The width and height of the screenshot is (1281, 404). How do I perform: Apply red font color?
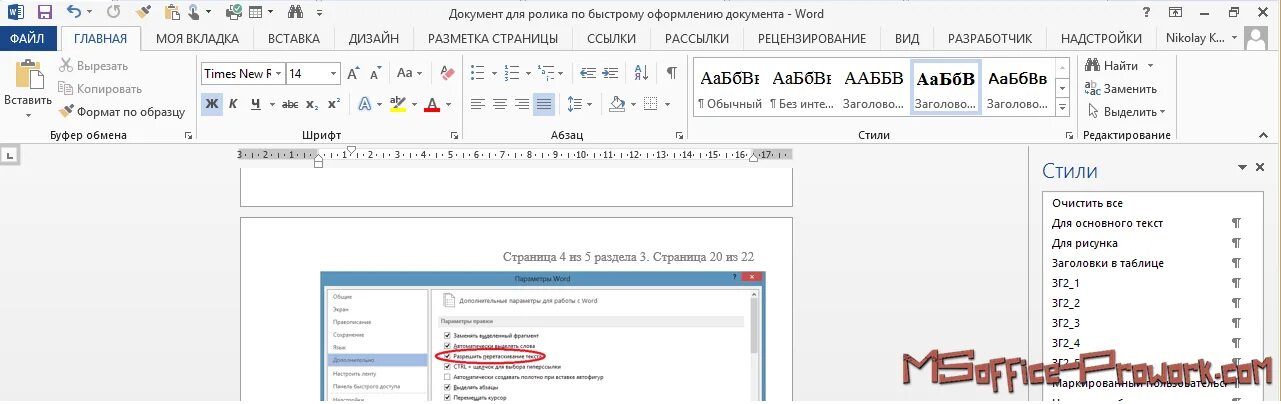(432, 104)
